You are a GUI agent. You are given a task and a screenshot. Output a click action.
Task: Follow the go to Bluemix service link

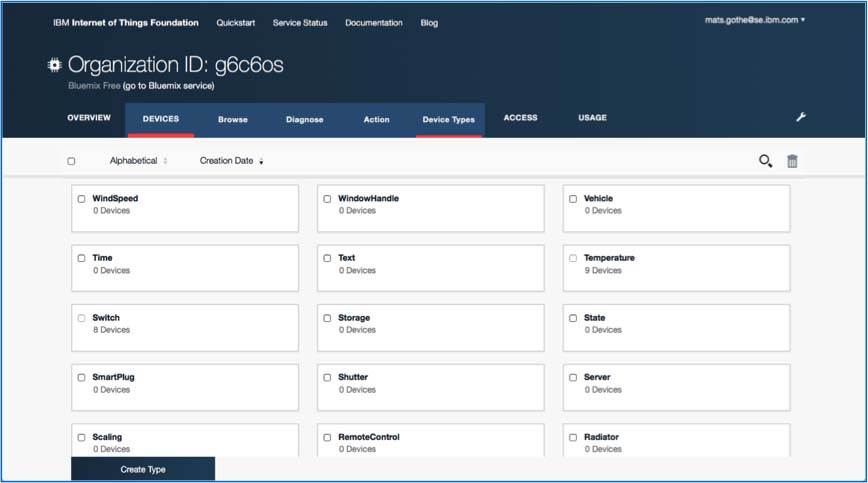[x=168, y=86]
